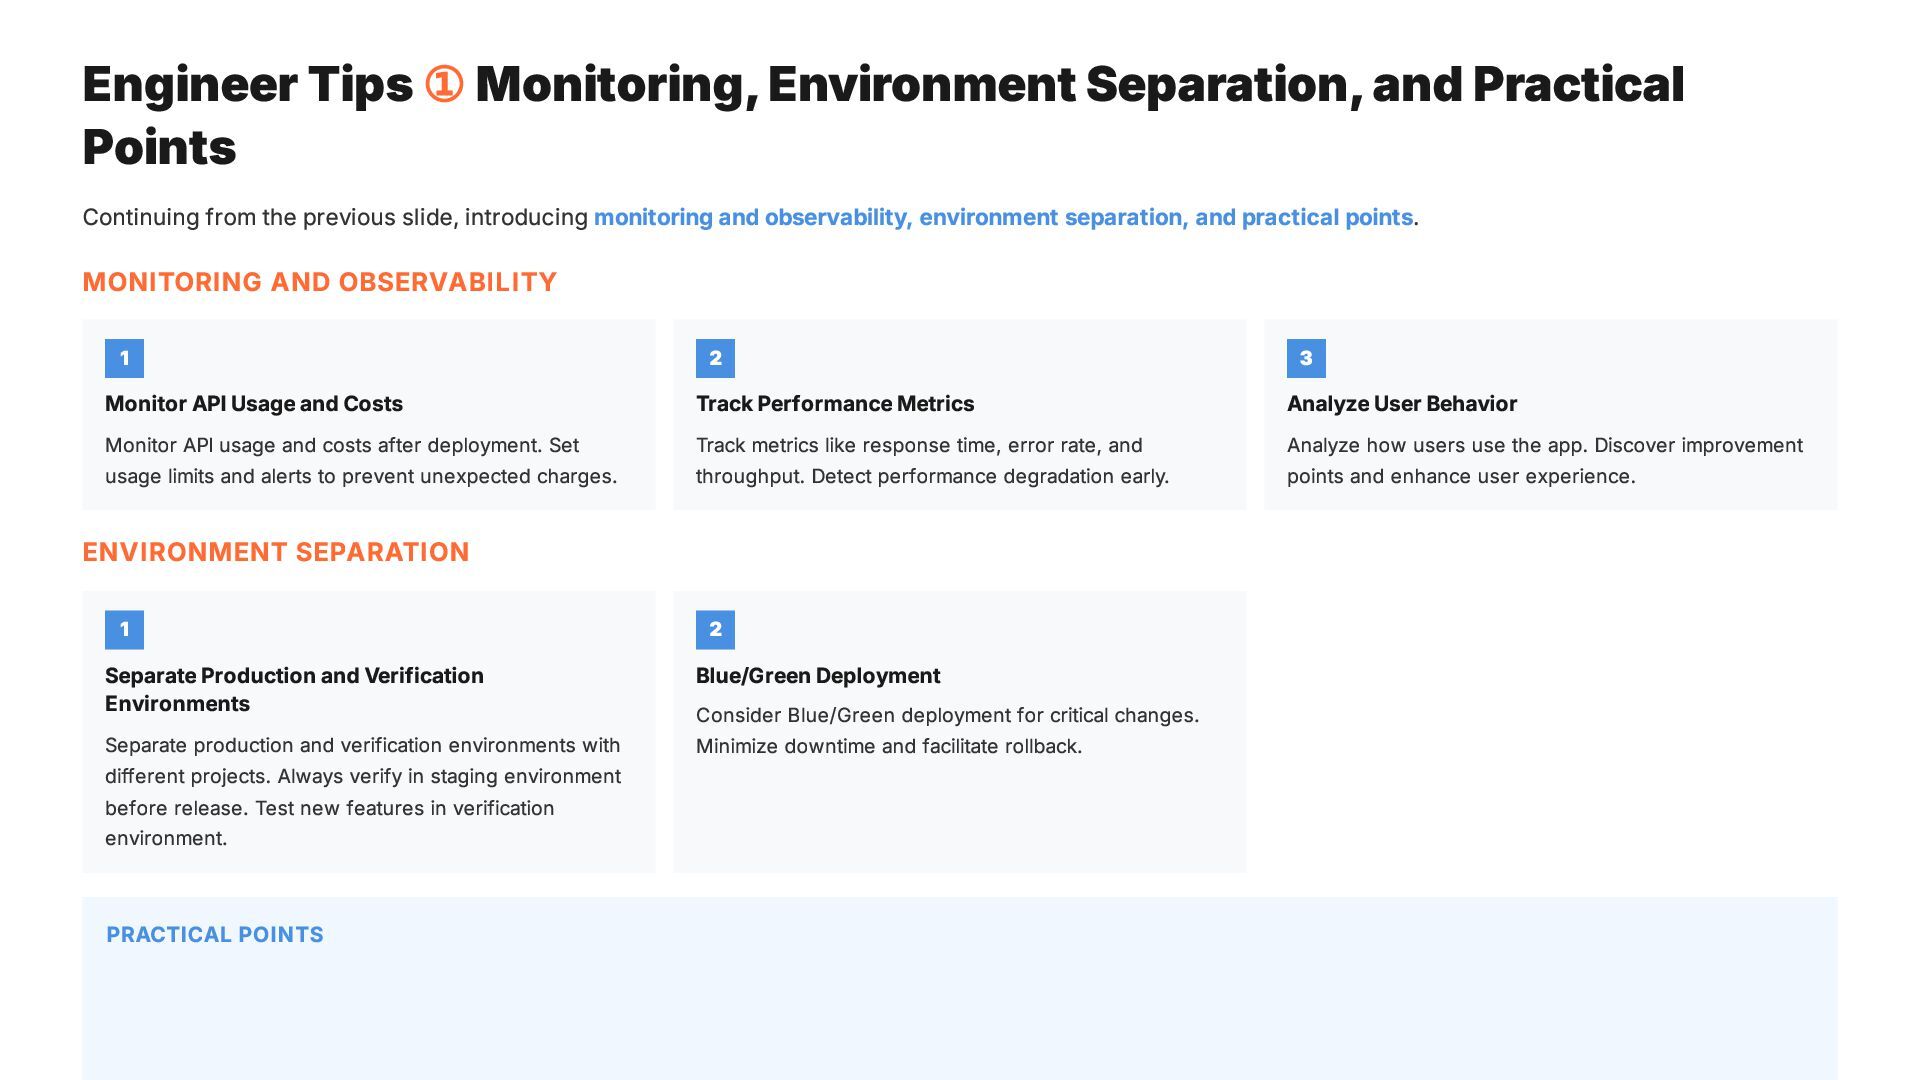Viewport: 1920px width, 1080px height.
Task: Click the Separate Production and Verification Environments title
Action: coord(294,689)
